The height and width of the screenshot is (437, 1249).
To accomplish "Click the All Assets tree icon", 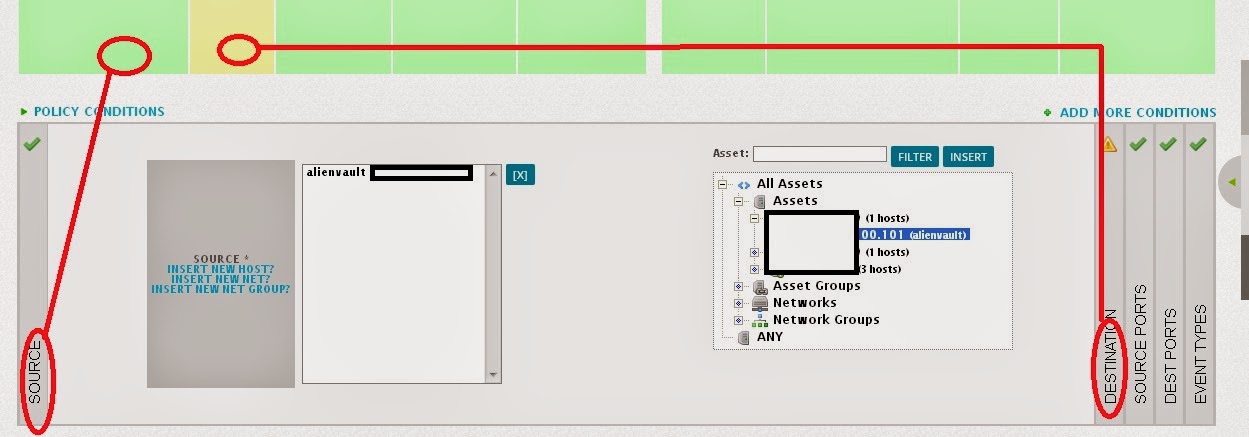I will click(x=743, y=184).
